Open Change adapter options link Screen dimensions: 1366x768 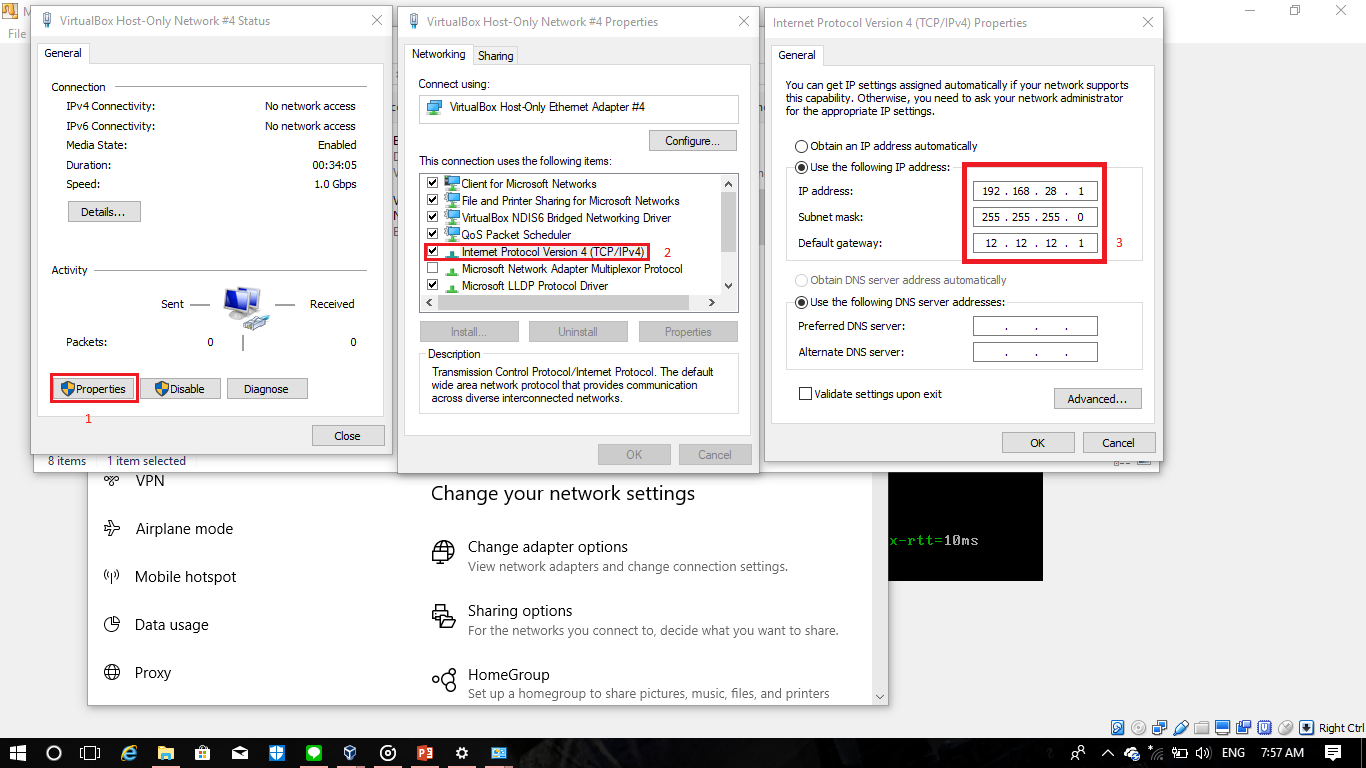(x=548, y=547)
